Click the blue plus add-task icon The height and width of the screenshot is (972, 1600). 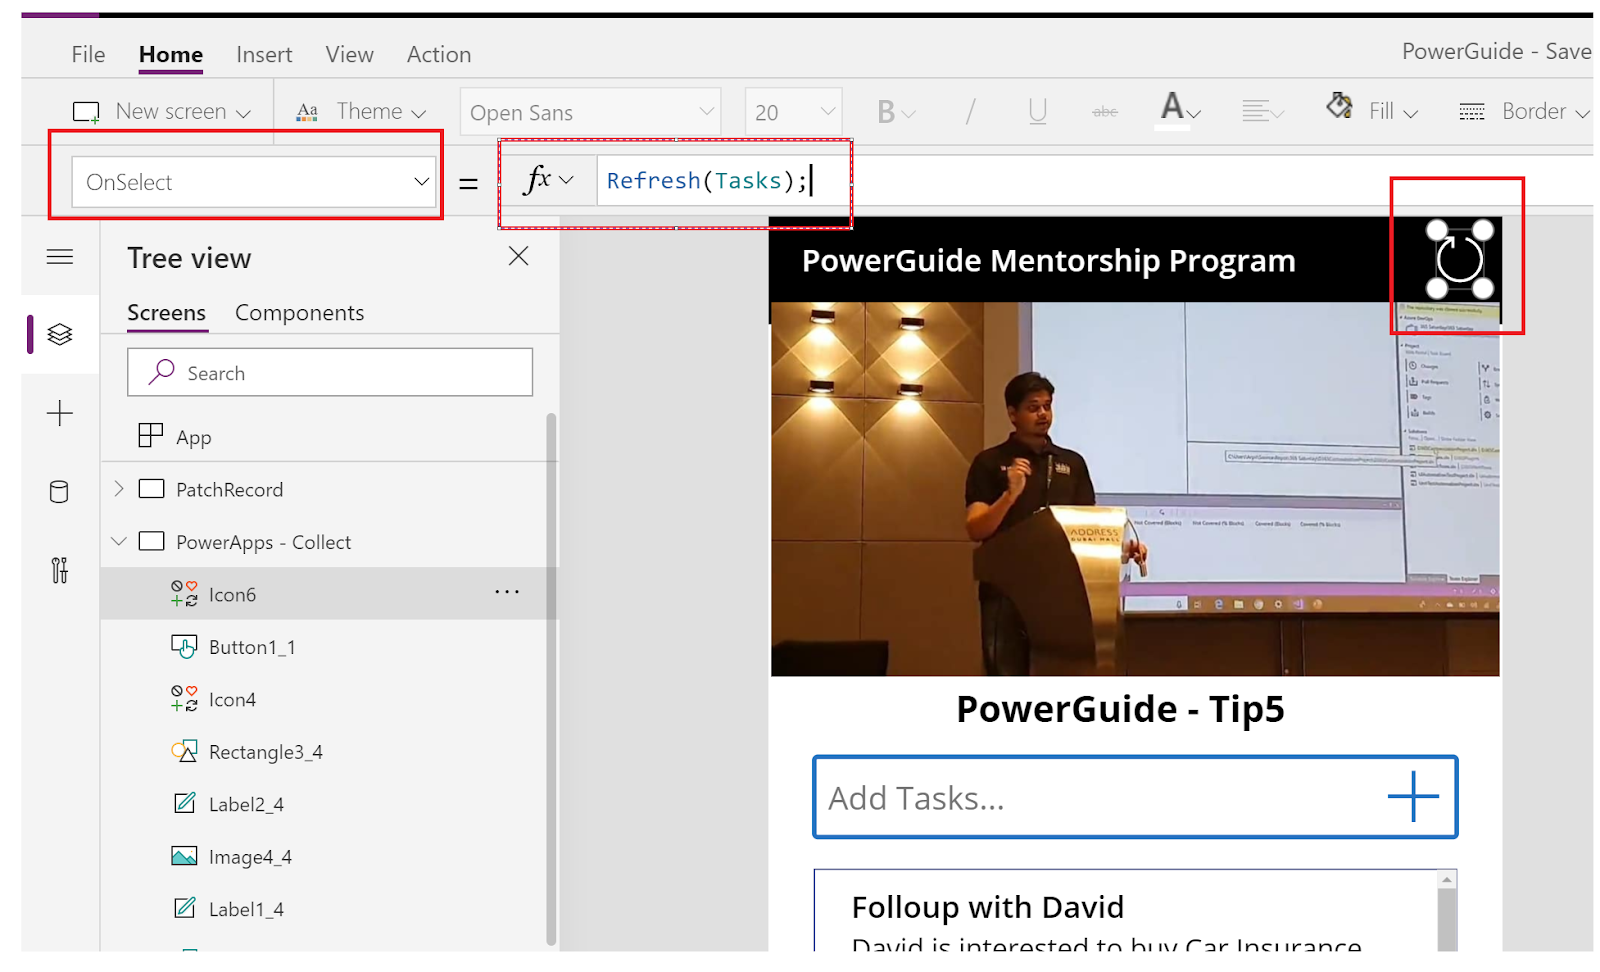point(1413,797)
